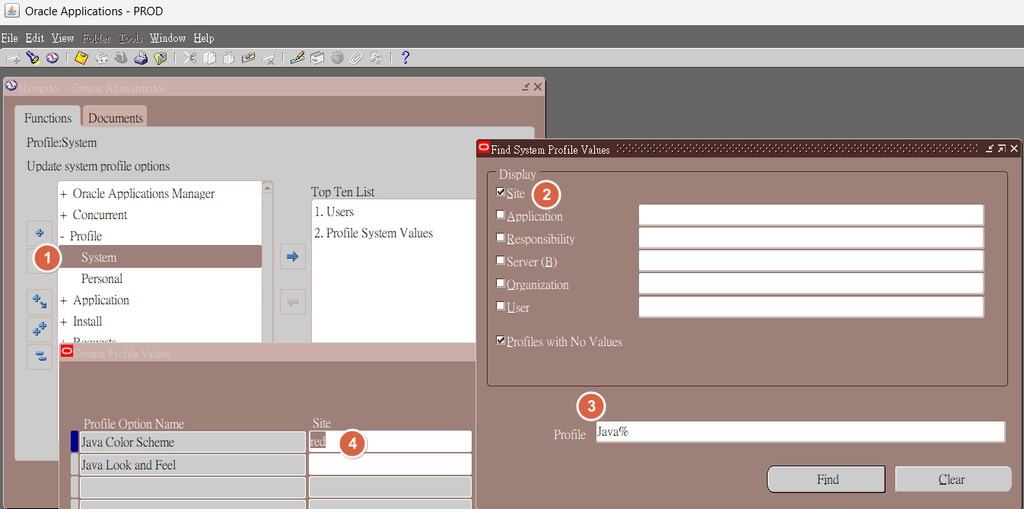1024x509 pixels.
Task: Expand the Application tree node
Action: click(x=63, y=301)
